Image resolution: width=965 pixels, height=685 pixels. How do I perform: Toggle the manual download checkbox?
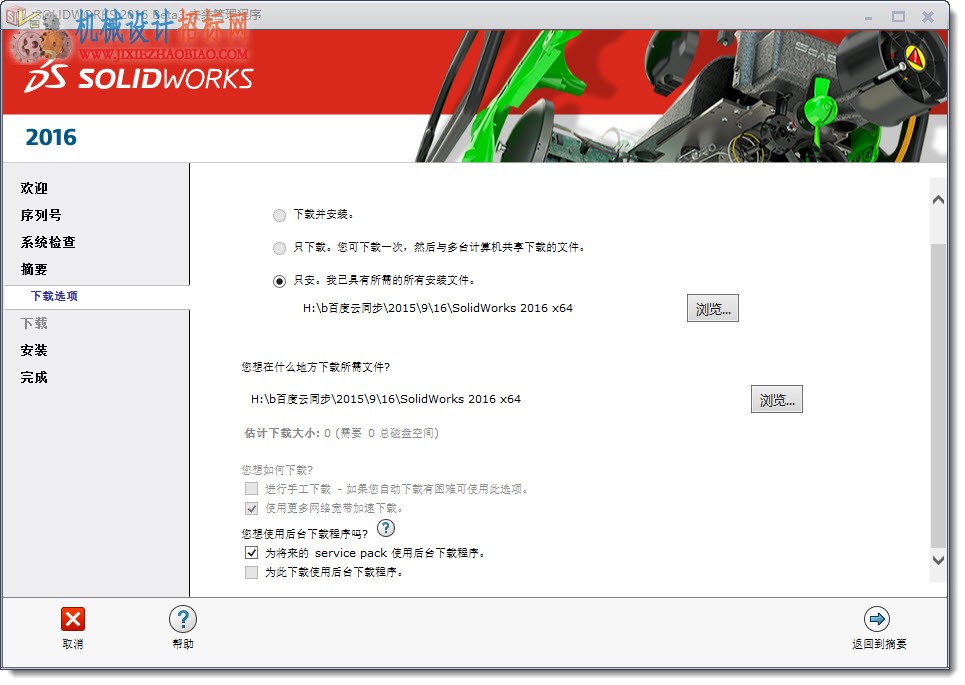[x=251, y=489]
